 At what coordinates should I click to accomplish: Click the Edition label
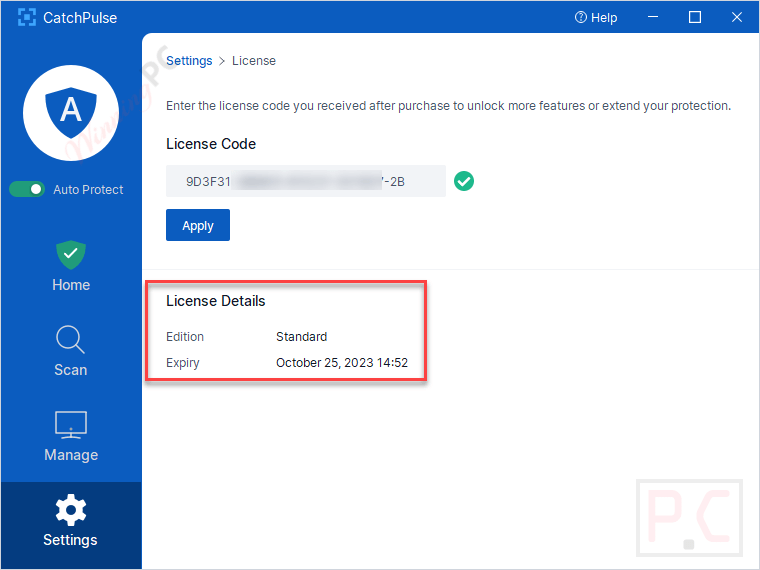tap(185, 336)
